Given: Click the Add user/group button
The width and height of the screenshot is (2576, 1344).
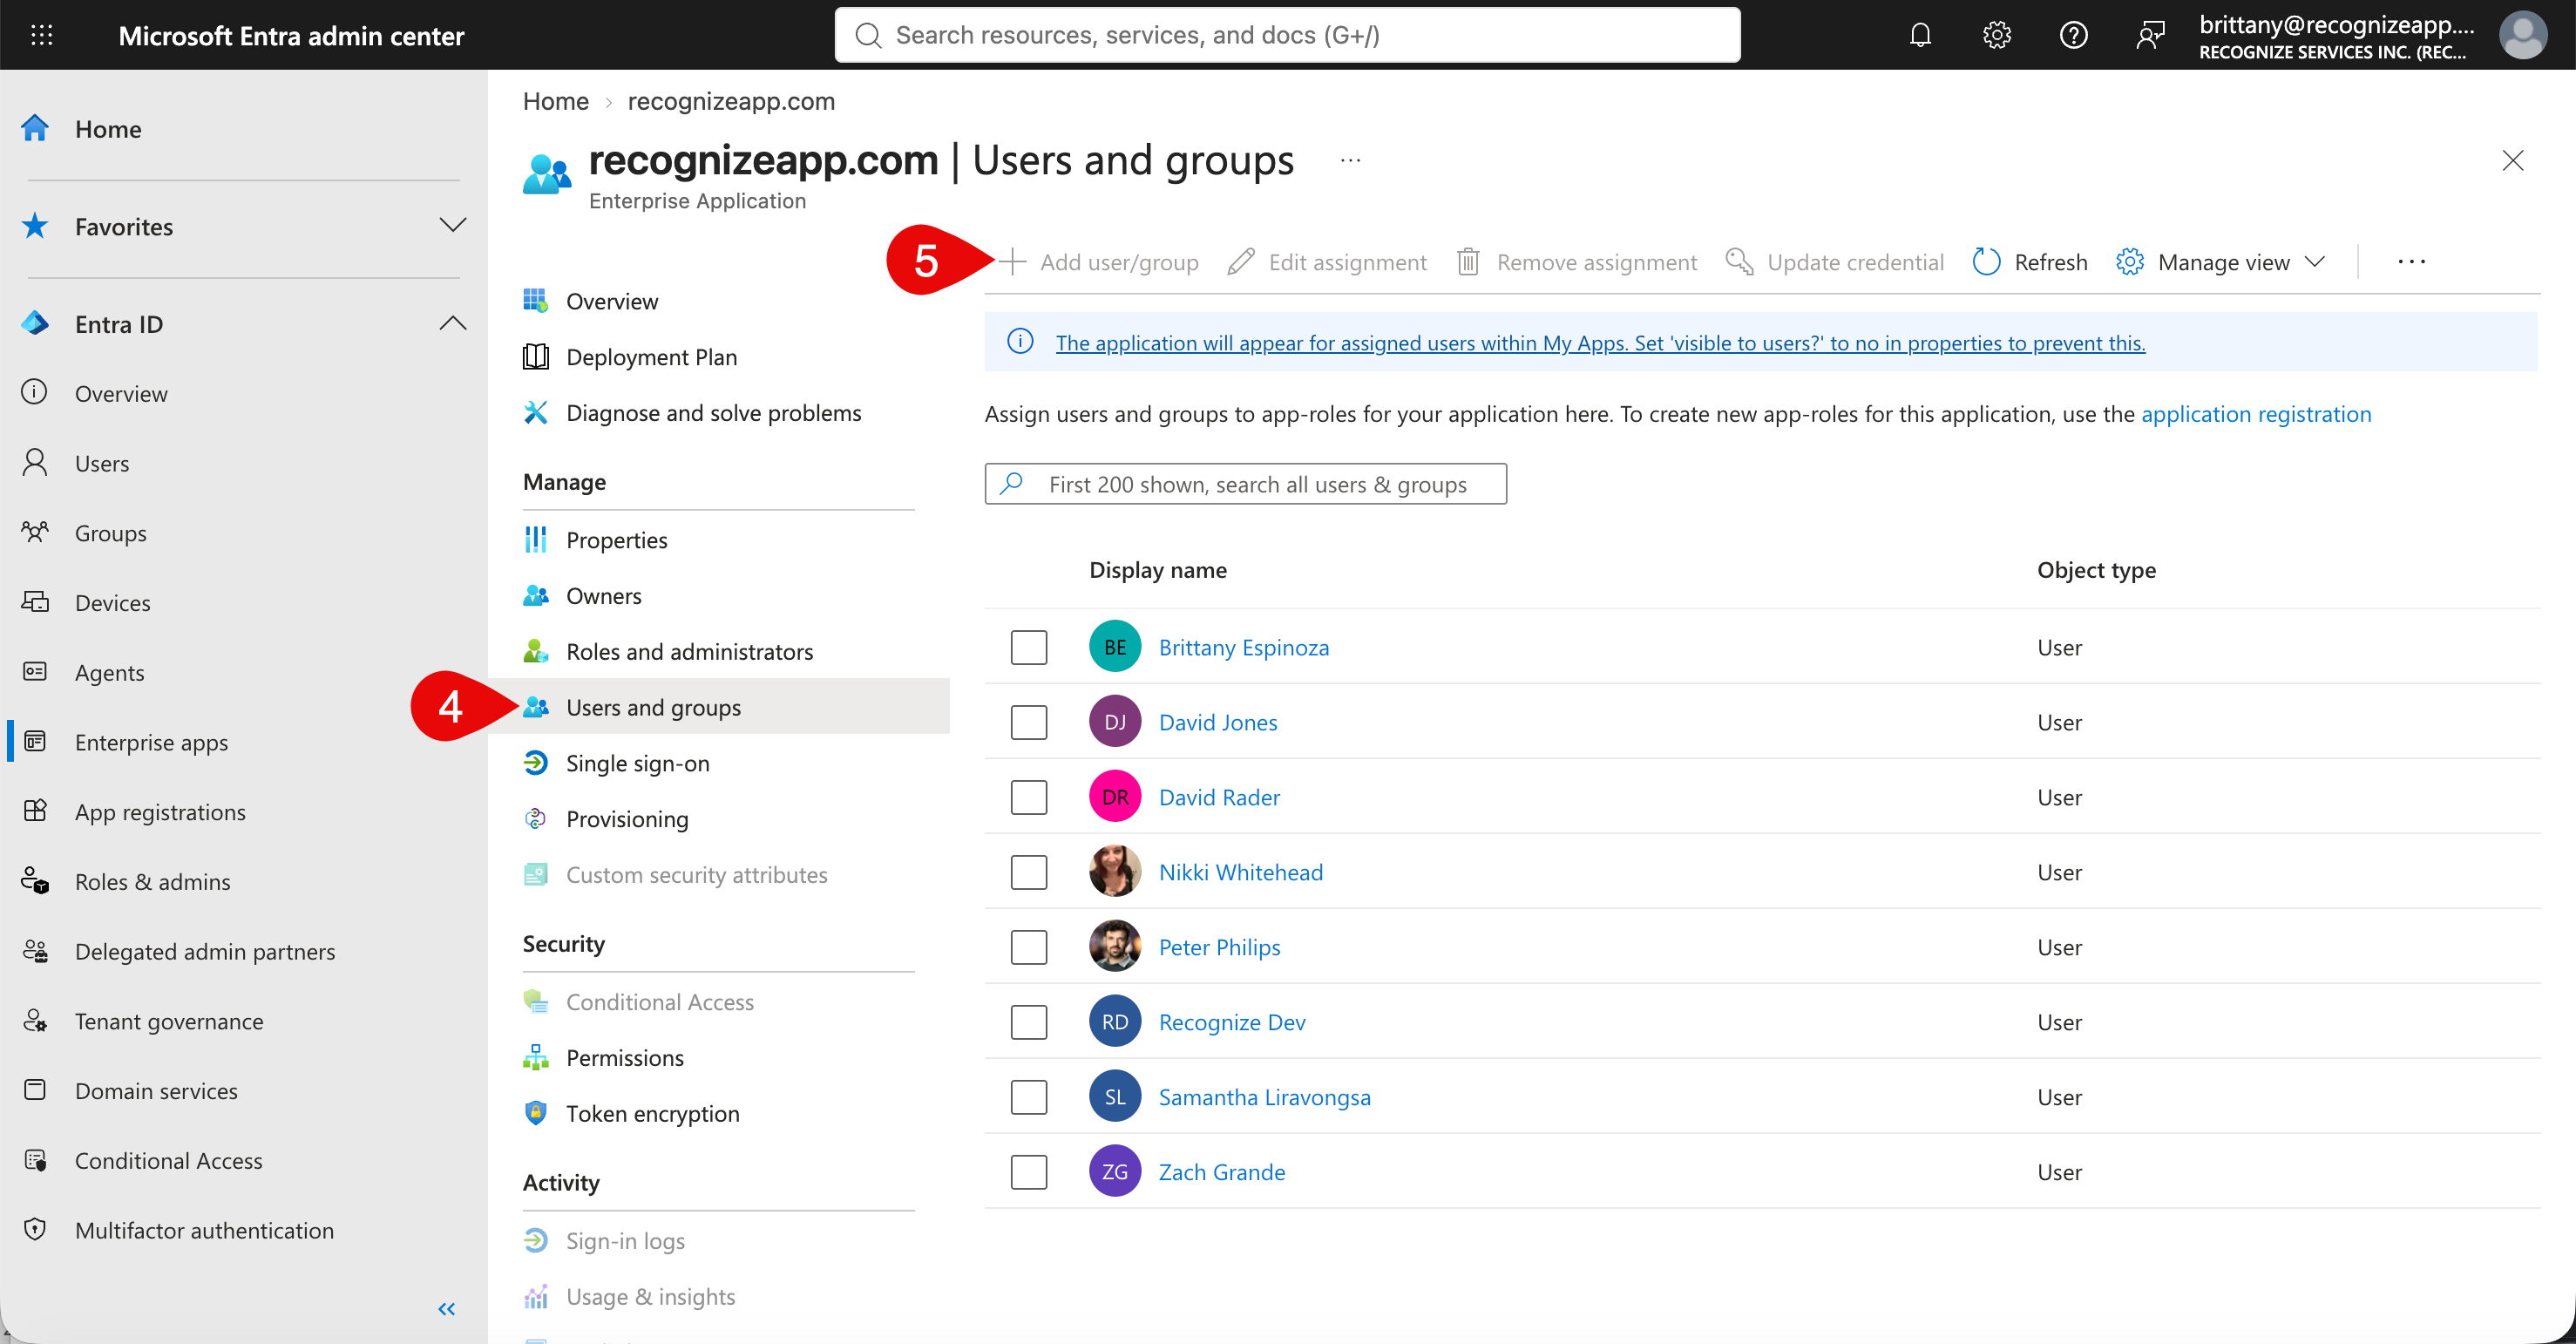Looking at the screenshot, I should coord(1098,262).
